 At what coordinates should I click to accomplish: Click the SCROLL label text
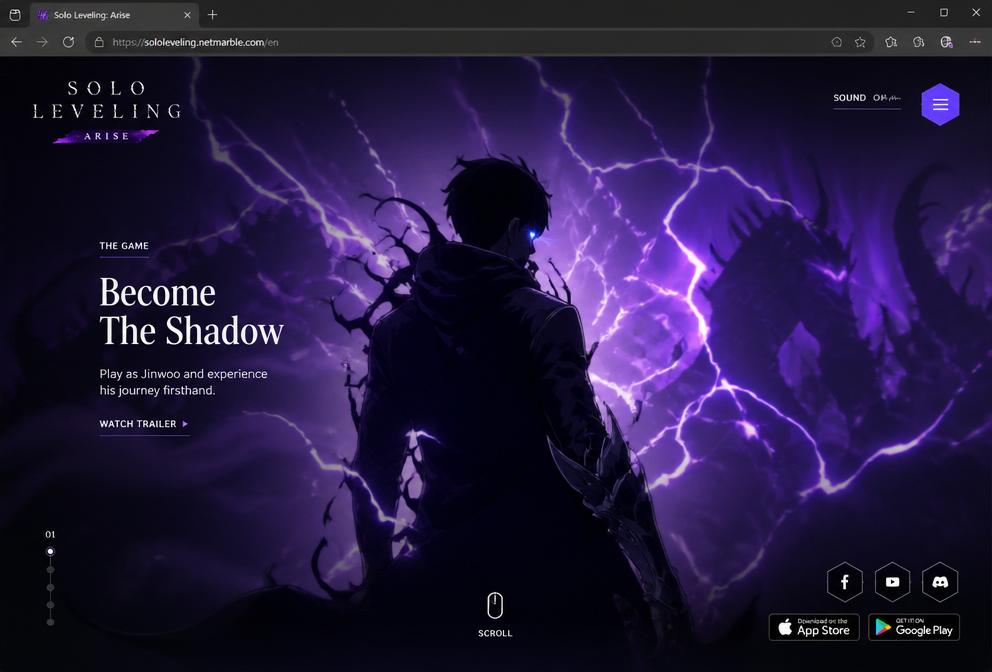pos(495,633)
